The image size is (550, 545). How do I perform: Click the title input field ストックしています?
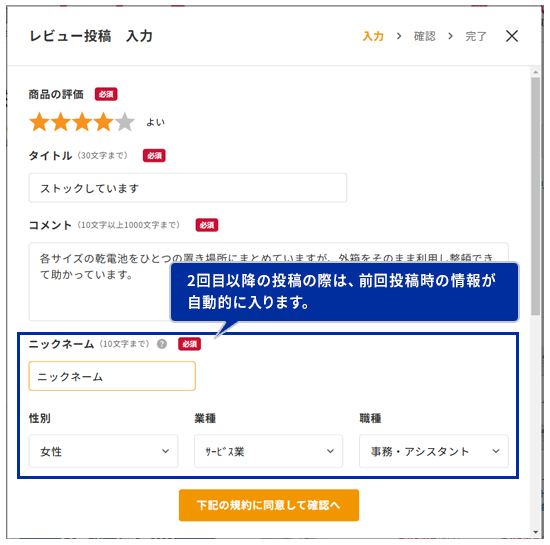[188, 188]
